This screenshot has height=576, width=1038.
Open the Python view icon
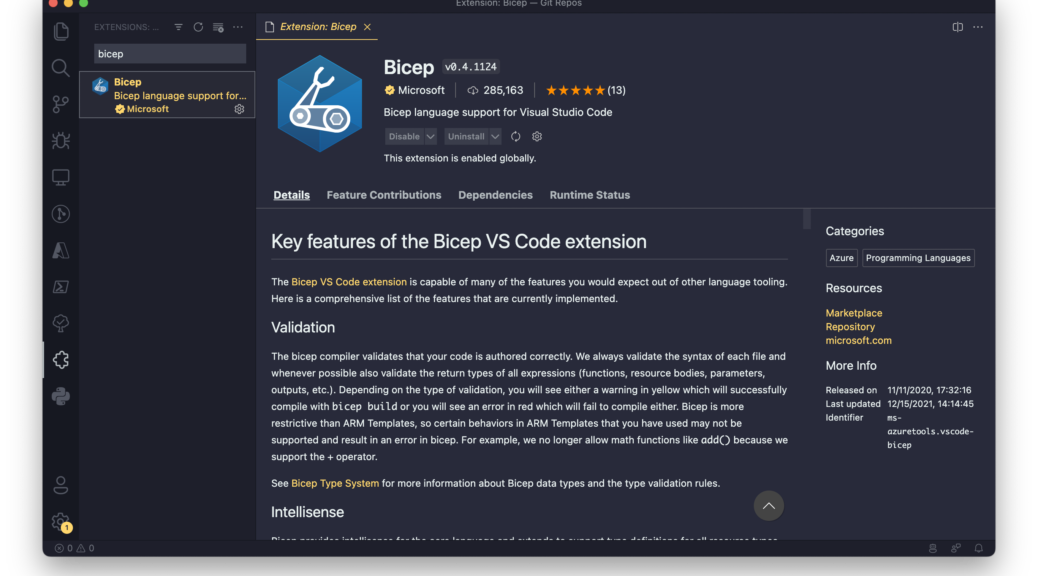(x=61, y=397)
